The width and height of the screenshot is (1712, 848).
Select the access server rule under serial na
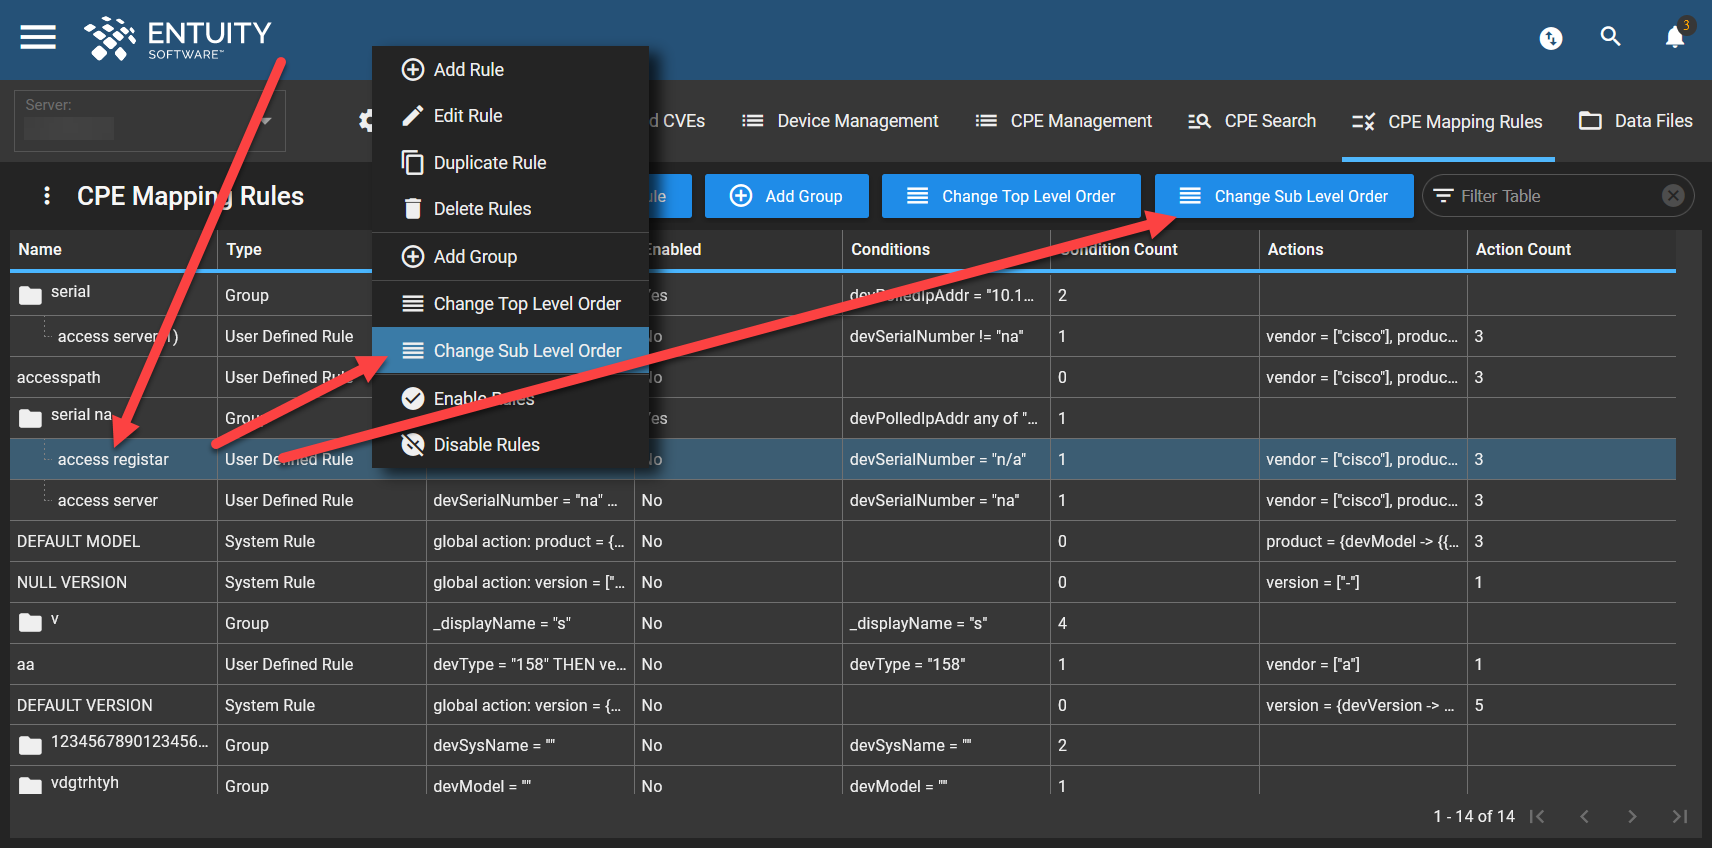pyautogui.click(x=843, y=500)
